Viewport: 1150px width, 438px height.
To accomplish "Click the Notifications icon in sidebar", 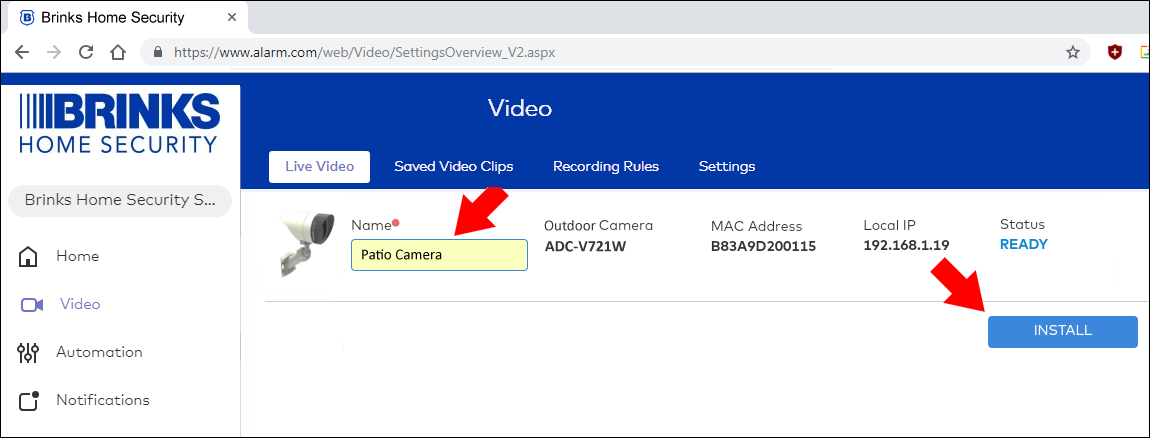I will coord(29,401).
